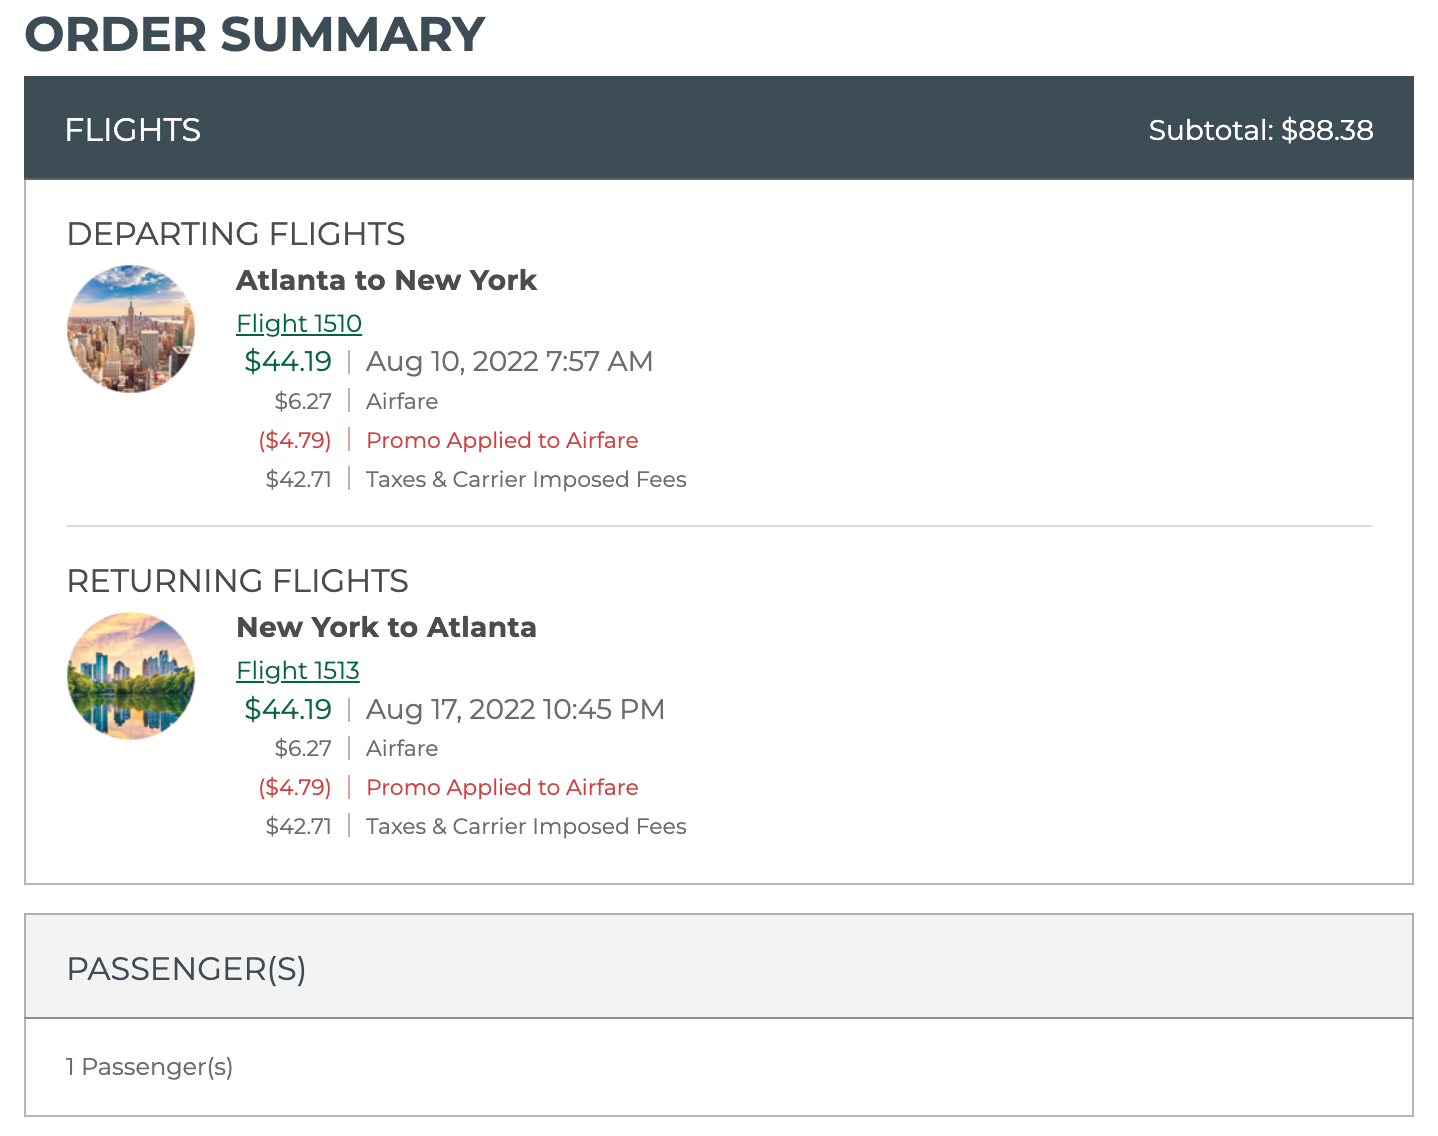Open the Flight 1510 details link

(x=298, y=323)
